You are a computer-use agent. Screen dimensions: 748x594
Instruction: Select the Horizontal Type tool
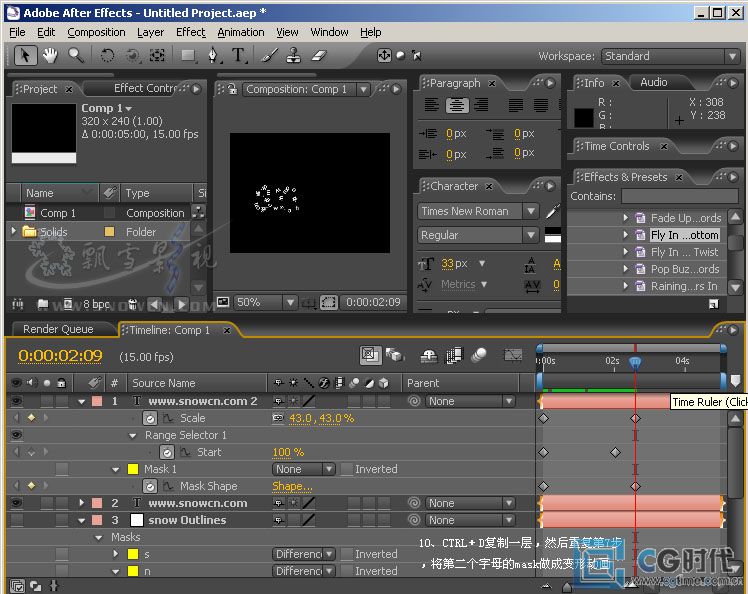click(239, 56)
